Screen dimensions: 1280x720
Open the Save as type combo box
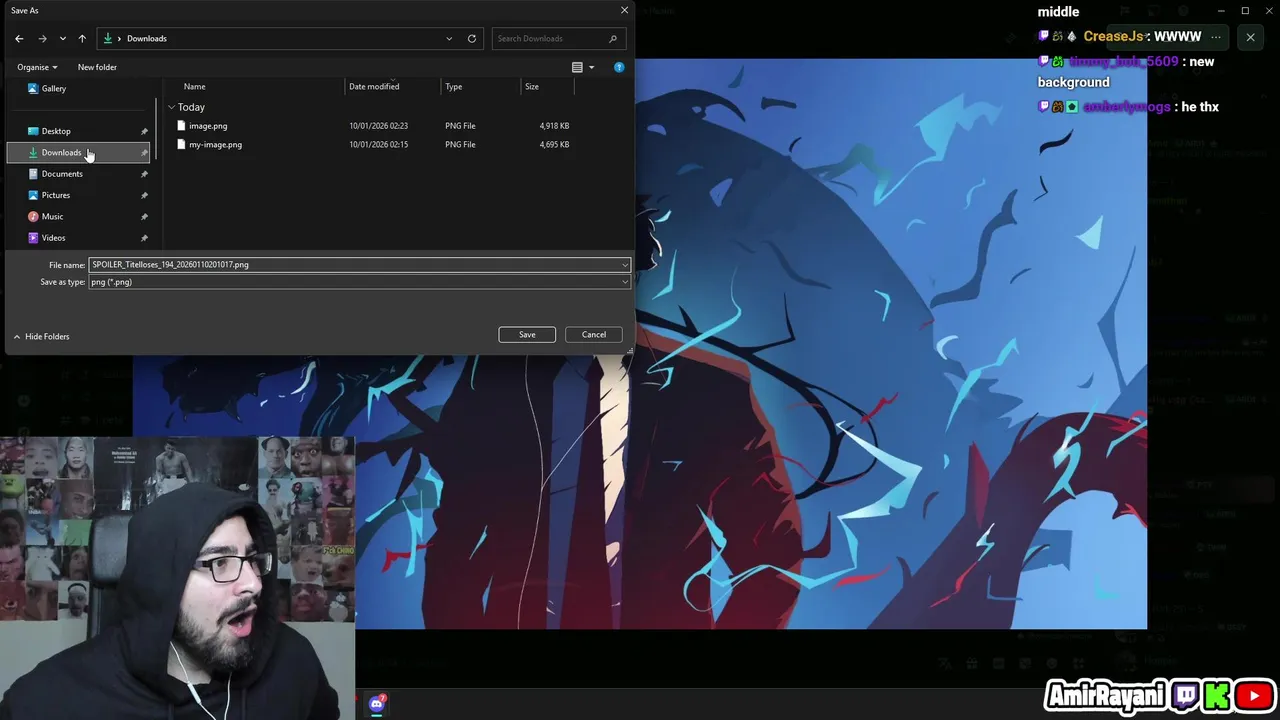pyautogui.click(x=360, y=282)
